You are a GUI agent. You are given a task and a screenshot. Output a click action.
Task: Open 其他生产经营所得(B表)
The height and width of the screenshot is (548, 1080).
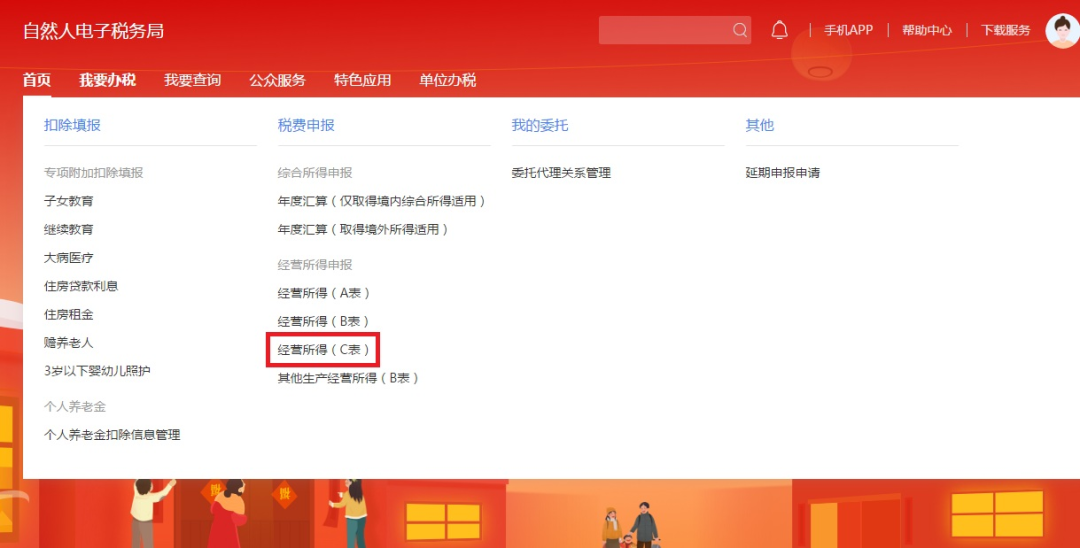[x=349, y=378]
